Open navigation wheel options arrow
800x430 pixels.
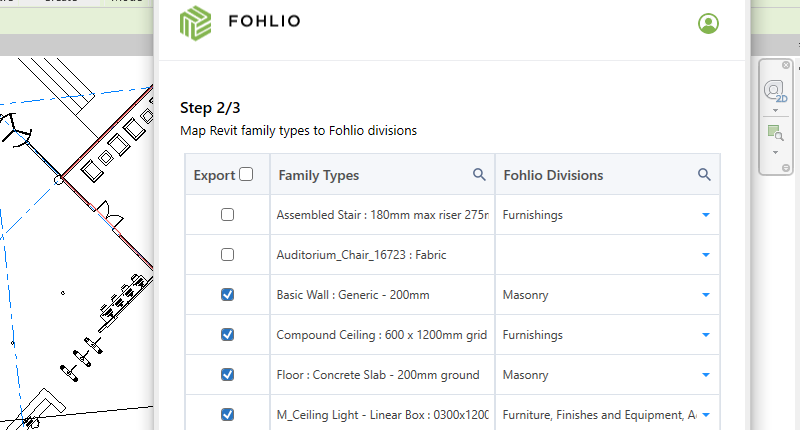coord(776,111)
